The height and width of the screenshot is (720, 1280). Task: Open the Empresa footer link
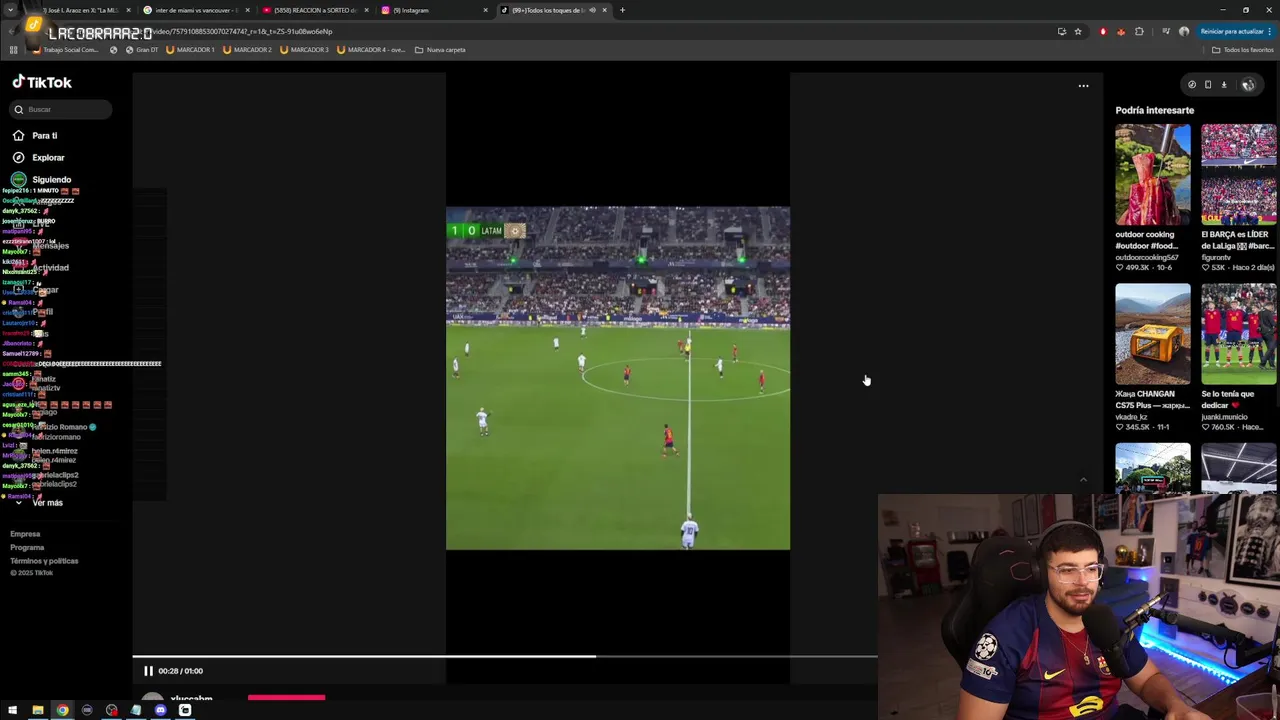pyautogui.click(x=25, y=534)
